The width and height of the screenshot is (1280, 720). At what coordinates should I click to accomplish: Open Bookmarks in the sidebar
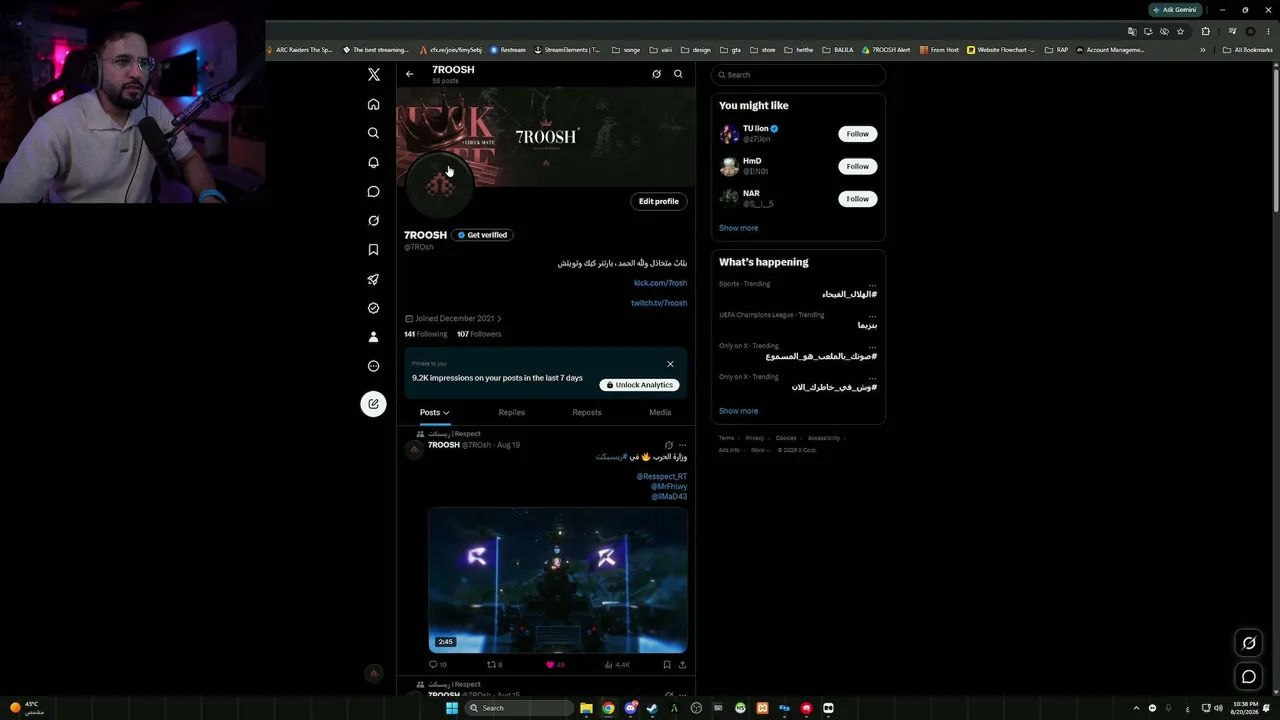373,250
